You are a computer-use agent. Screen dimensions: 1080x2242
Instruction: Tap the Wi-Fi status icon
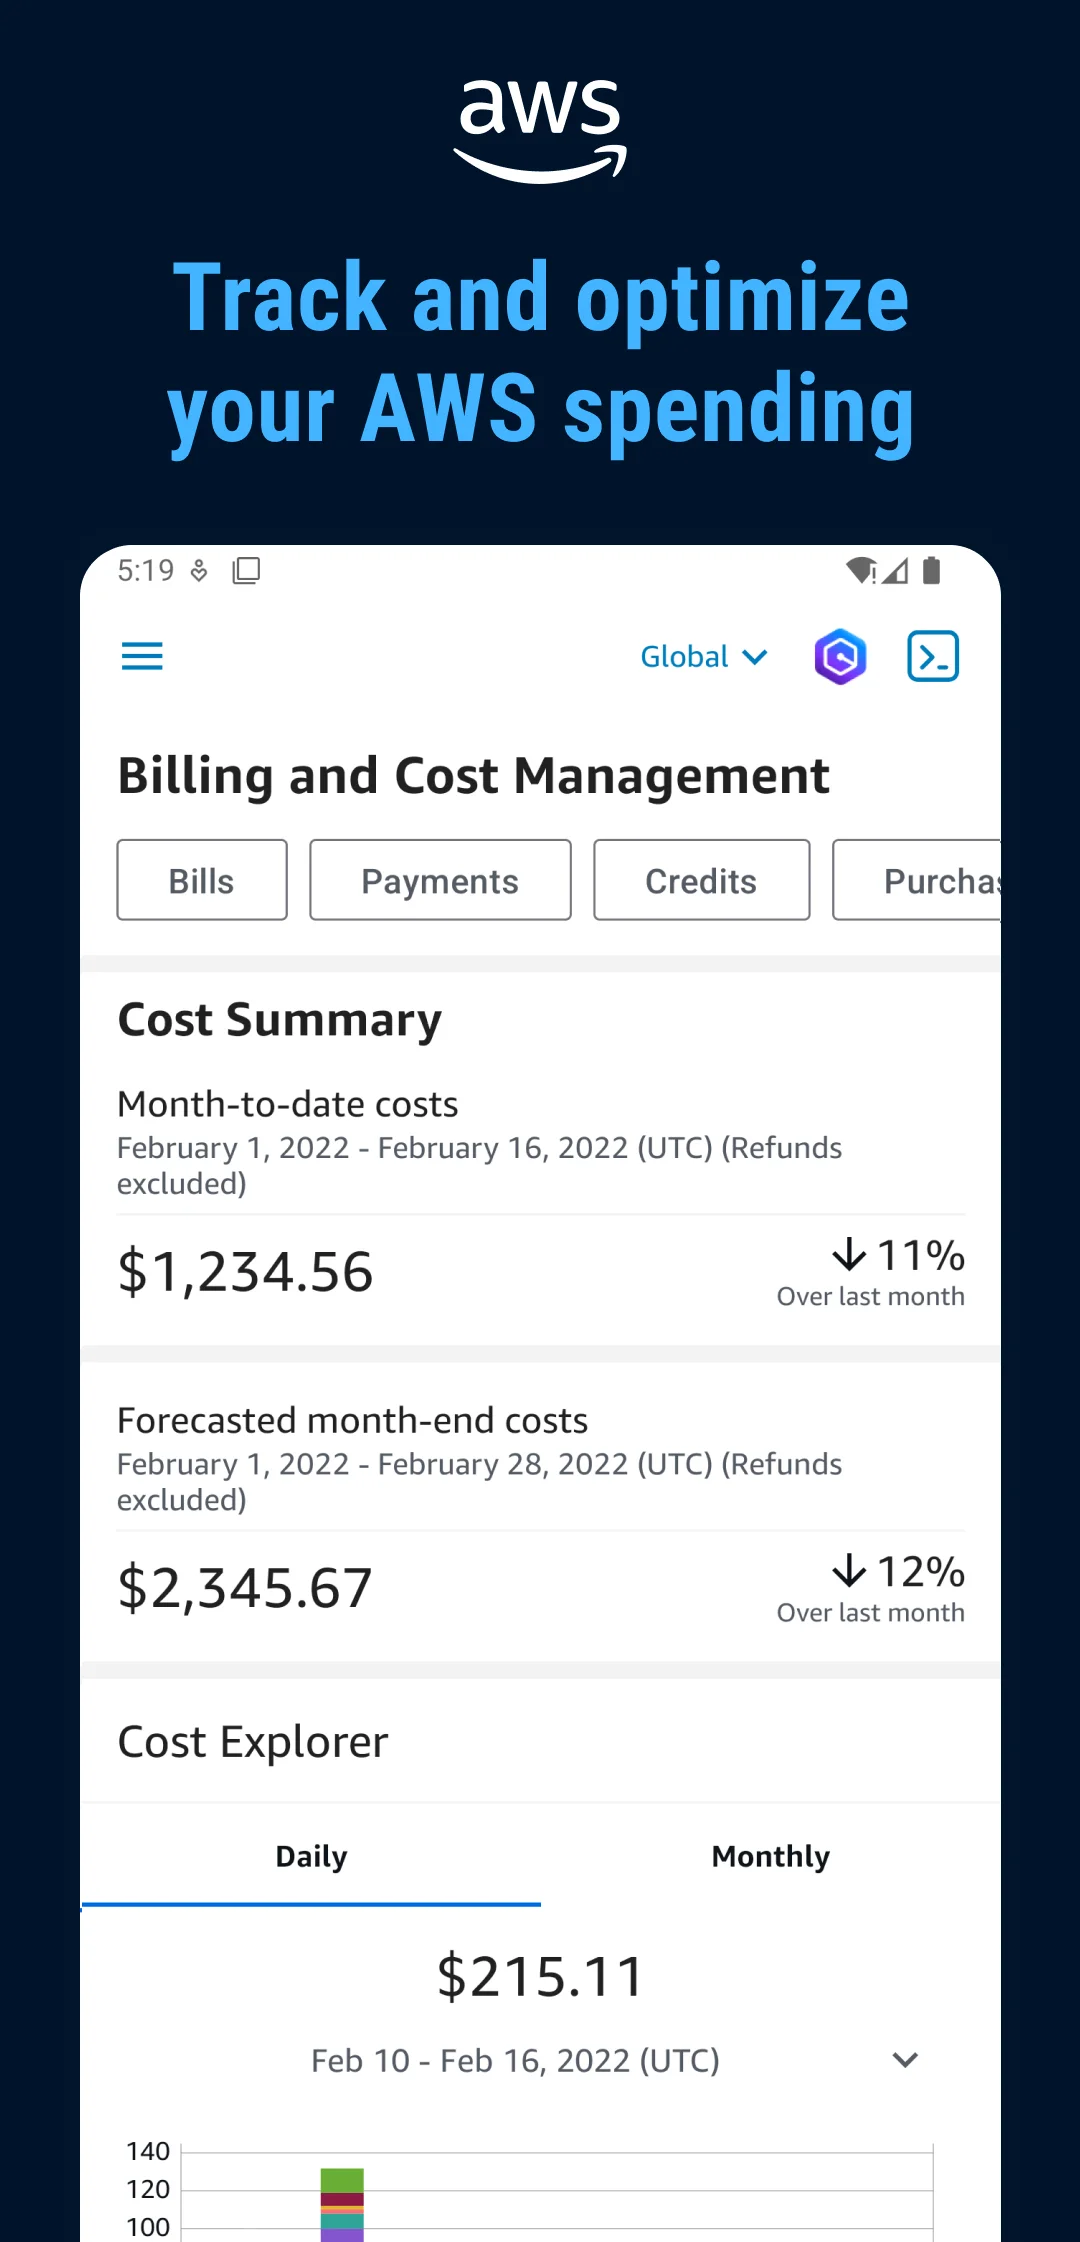tap(861, 571)
